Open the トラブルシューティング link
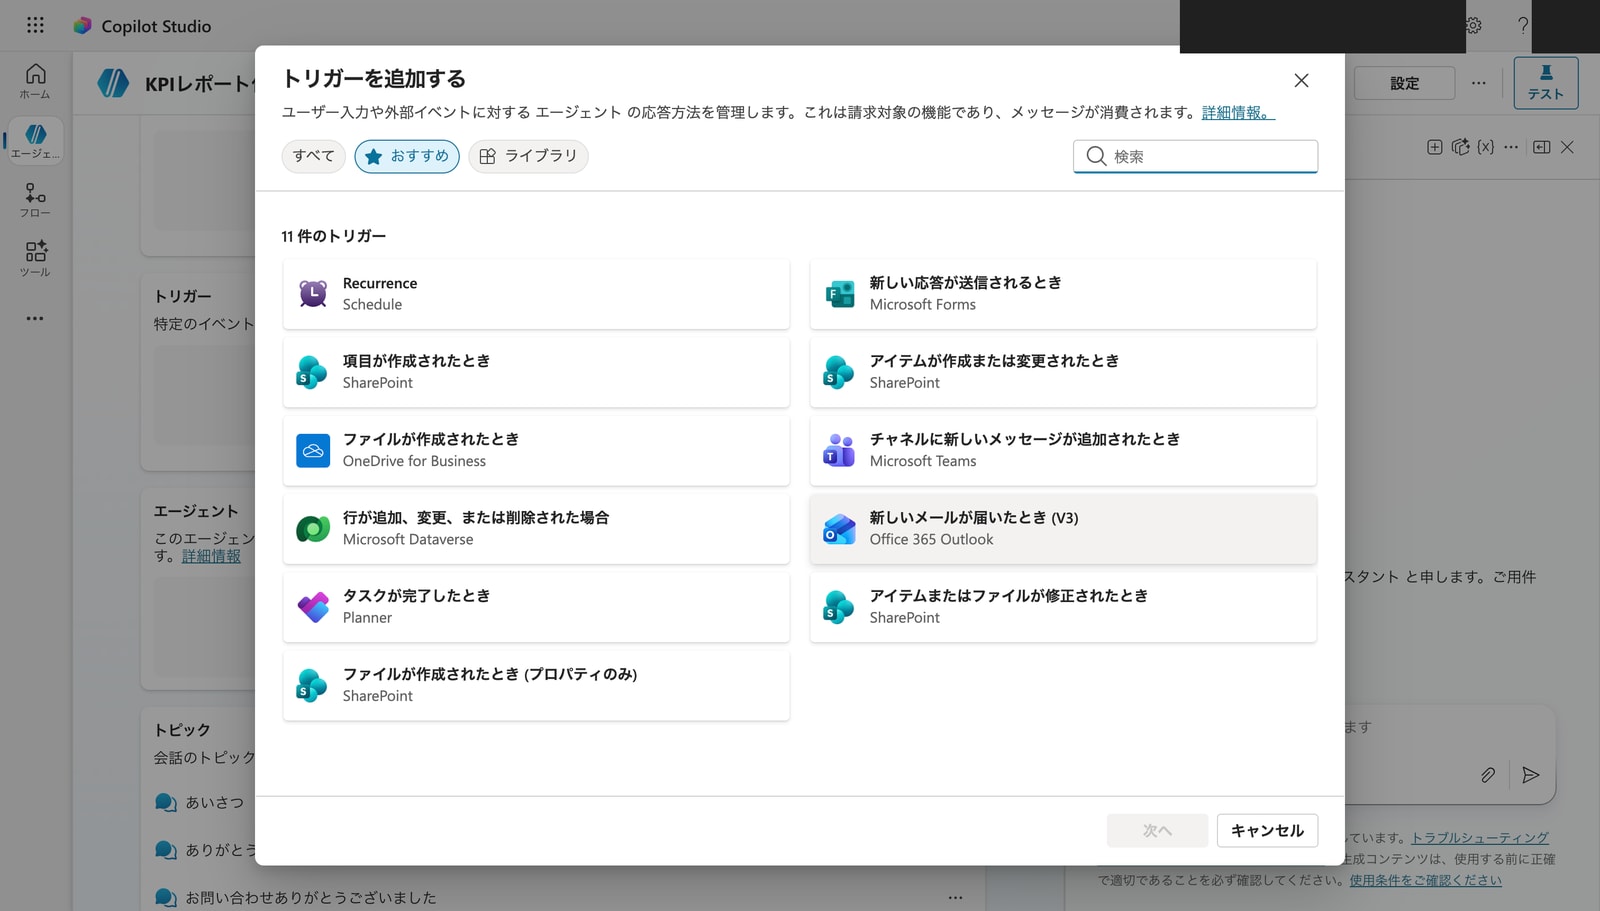Image resolution: width=1600 pixels, height=911 pixels. pyautogui.click(x=1480, y=838)
